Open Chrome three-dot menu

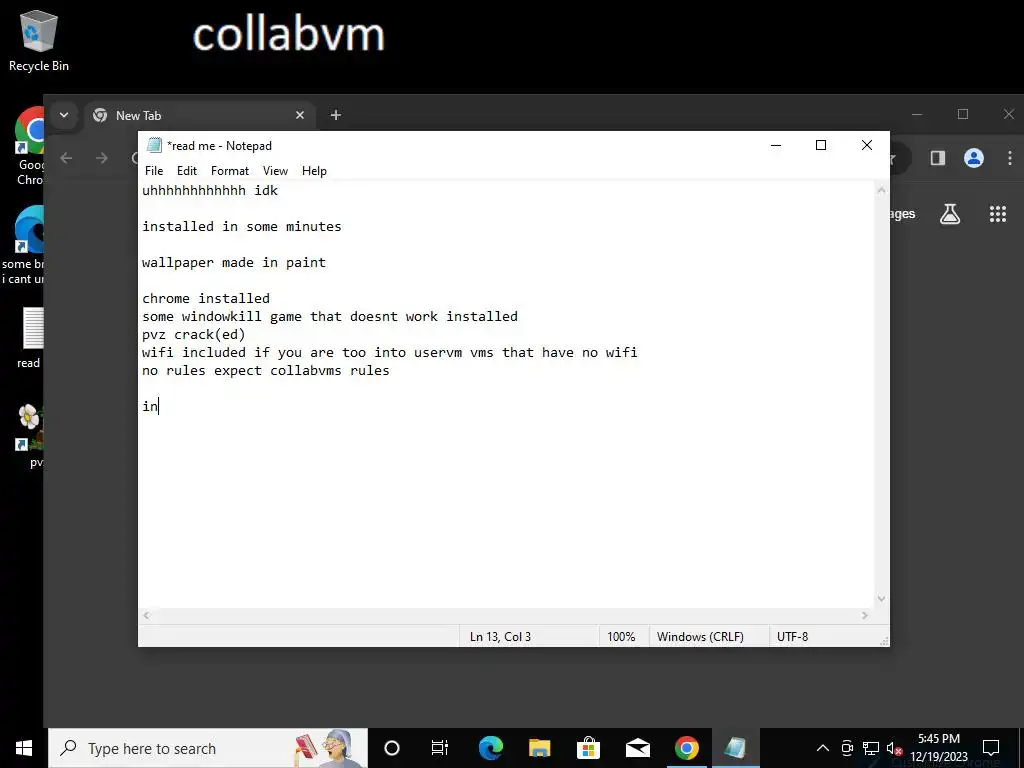click(x=1010, y=157)
